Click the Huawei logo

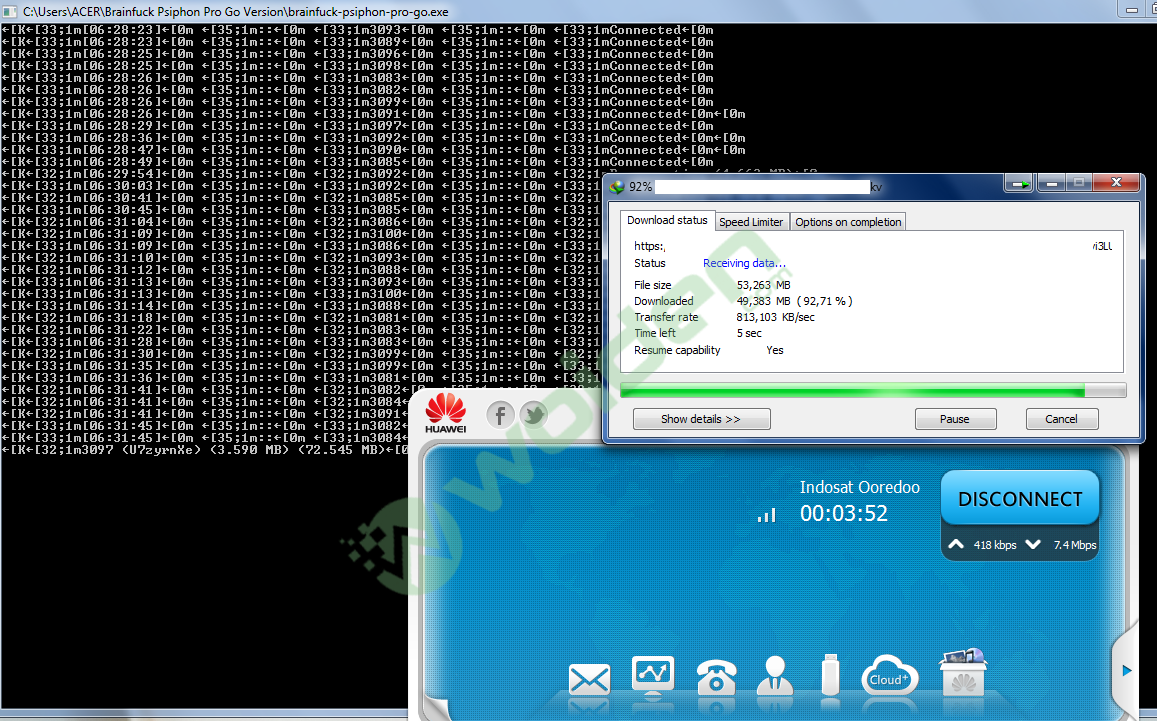pos(446,413)
